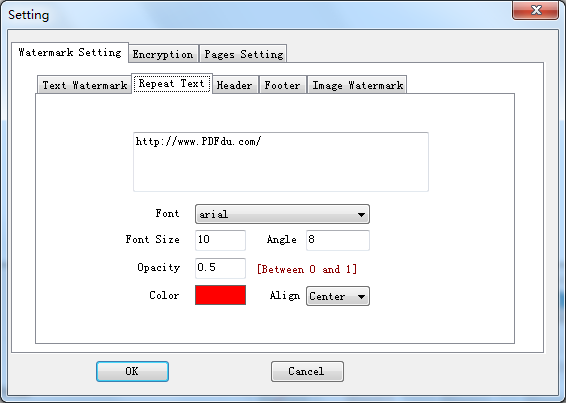
Task: Select the Repeat Text tab
Action: pyautogui.click(x=172, y=84)
